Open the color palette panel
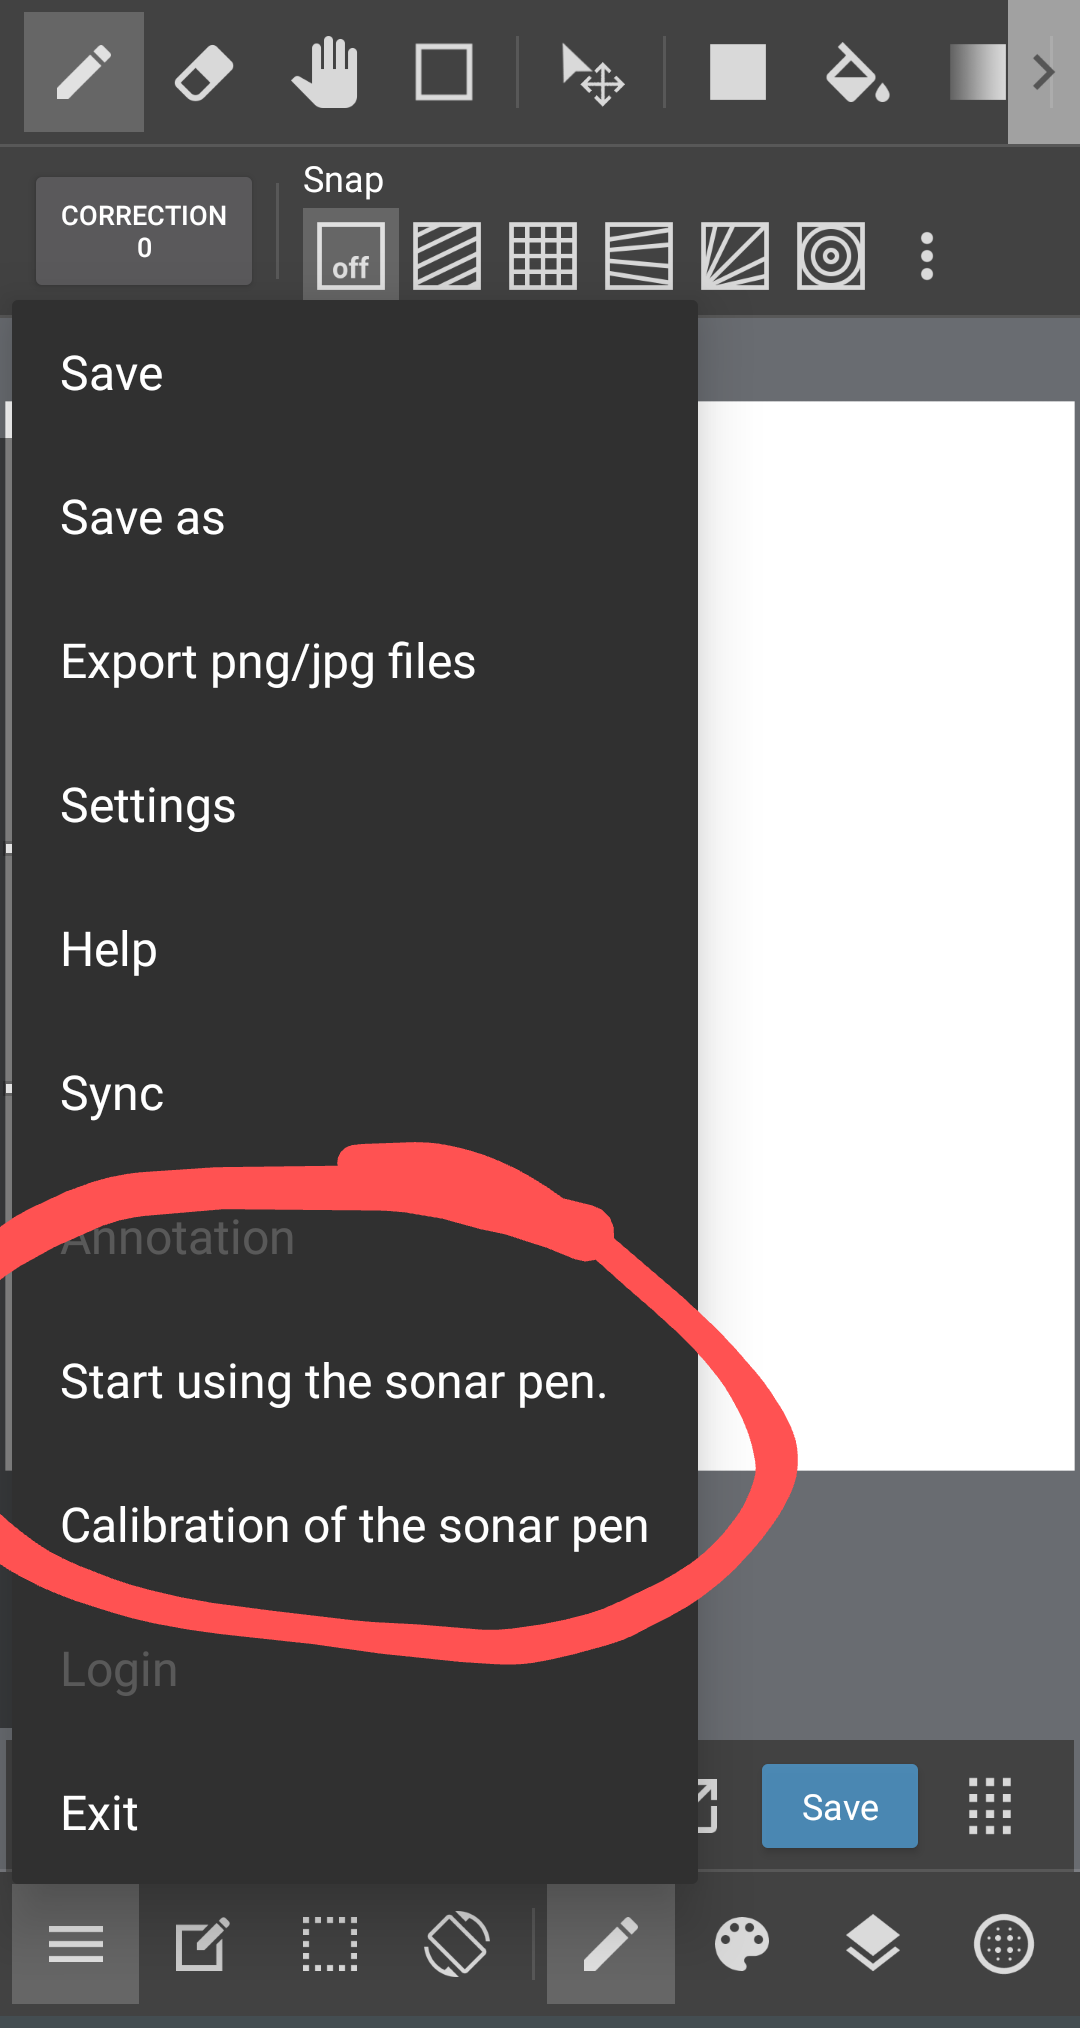This screenshot has width=1080, height=2028. pyautogui.click(x=741, y=1945)
